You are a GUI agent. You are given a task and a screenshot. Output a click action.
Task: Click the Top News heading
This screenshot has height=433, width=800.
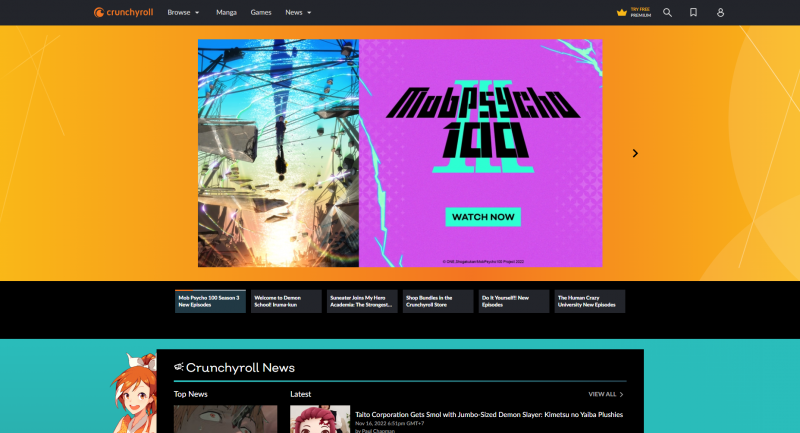coord(190,394)
